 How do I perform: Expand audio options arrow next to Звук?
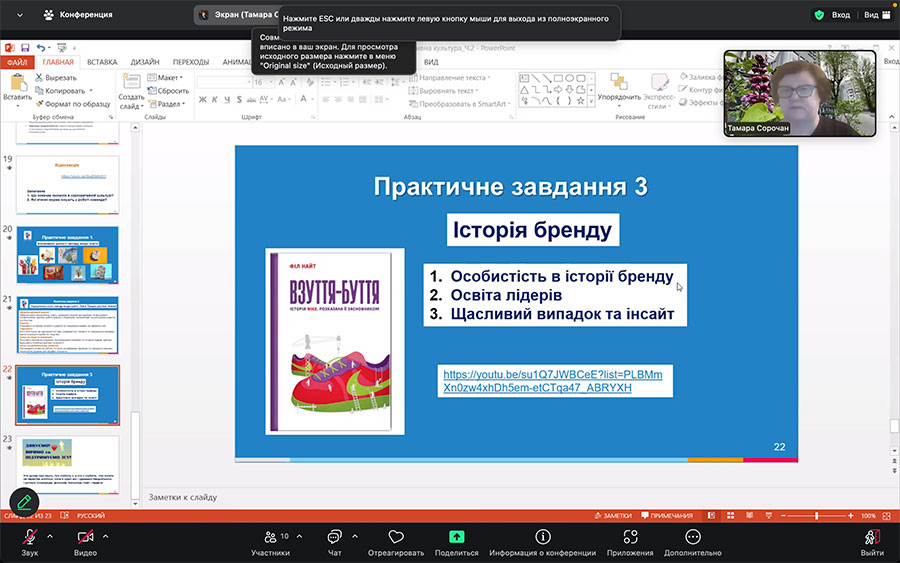[x=49, y=534]
